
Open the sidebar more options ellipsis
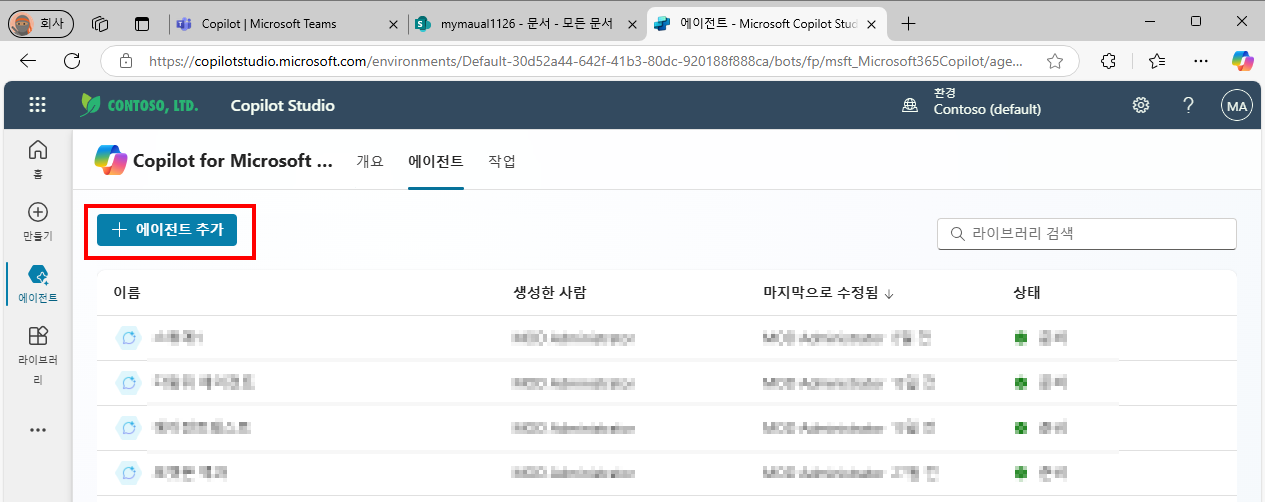pos(38,430)
